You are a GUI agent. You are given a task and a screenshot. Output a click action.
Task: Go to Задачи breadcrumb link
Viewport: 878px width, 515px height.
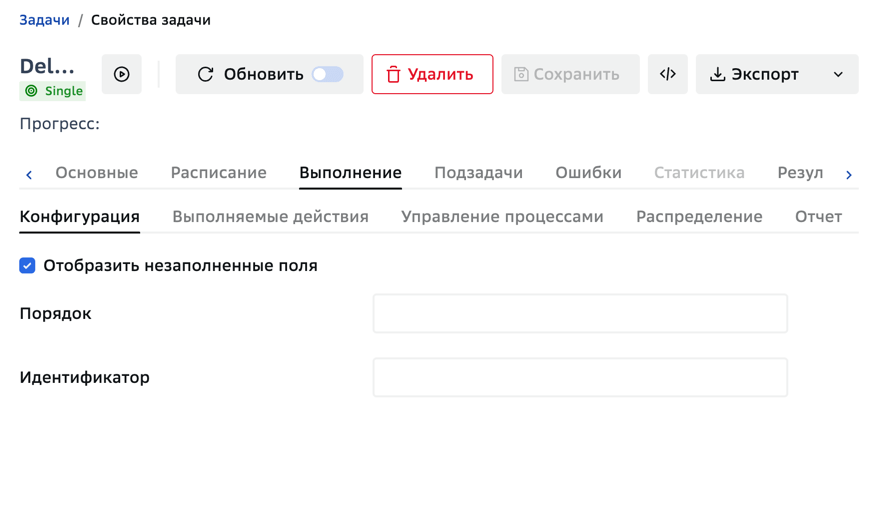44,20
